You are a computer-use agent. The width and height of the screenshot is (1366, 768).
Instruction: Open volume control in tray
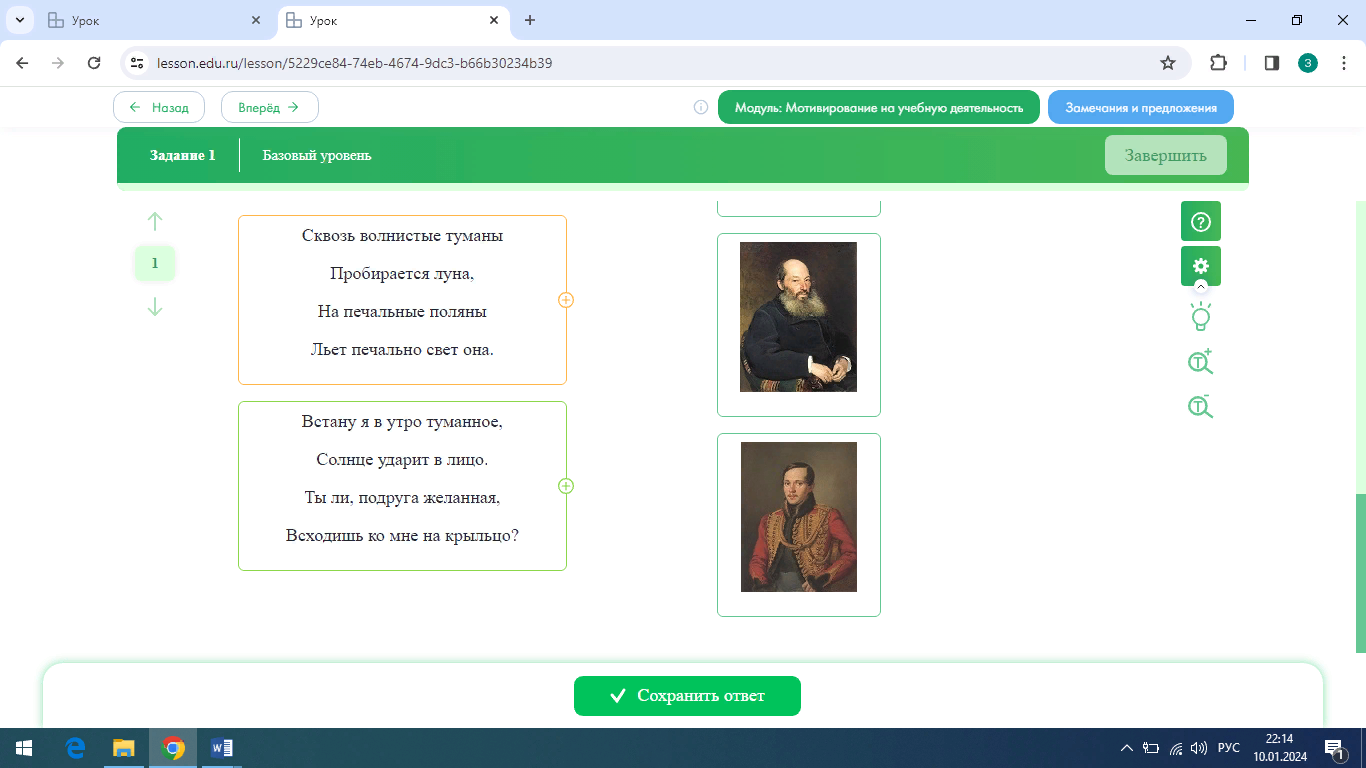click(x=1199, y=748)
